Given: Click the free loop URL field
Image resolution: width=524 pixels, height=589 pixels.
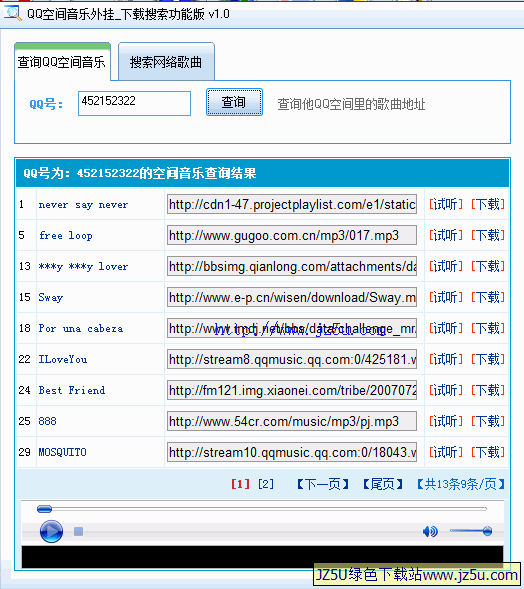Looking at the screenshot, I should point(292,236).
